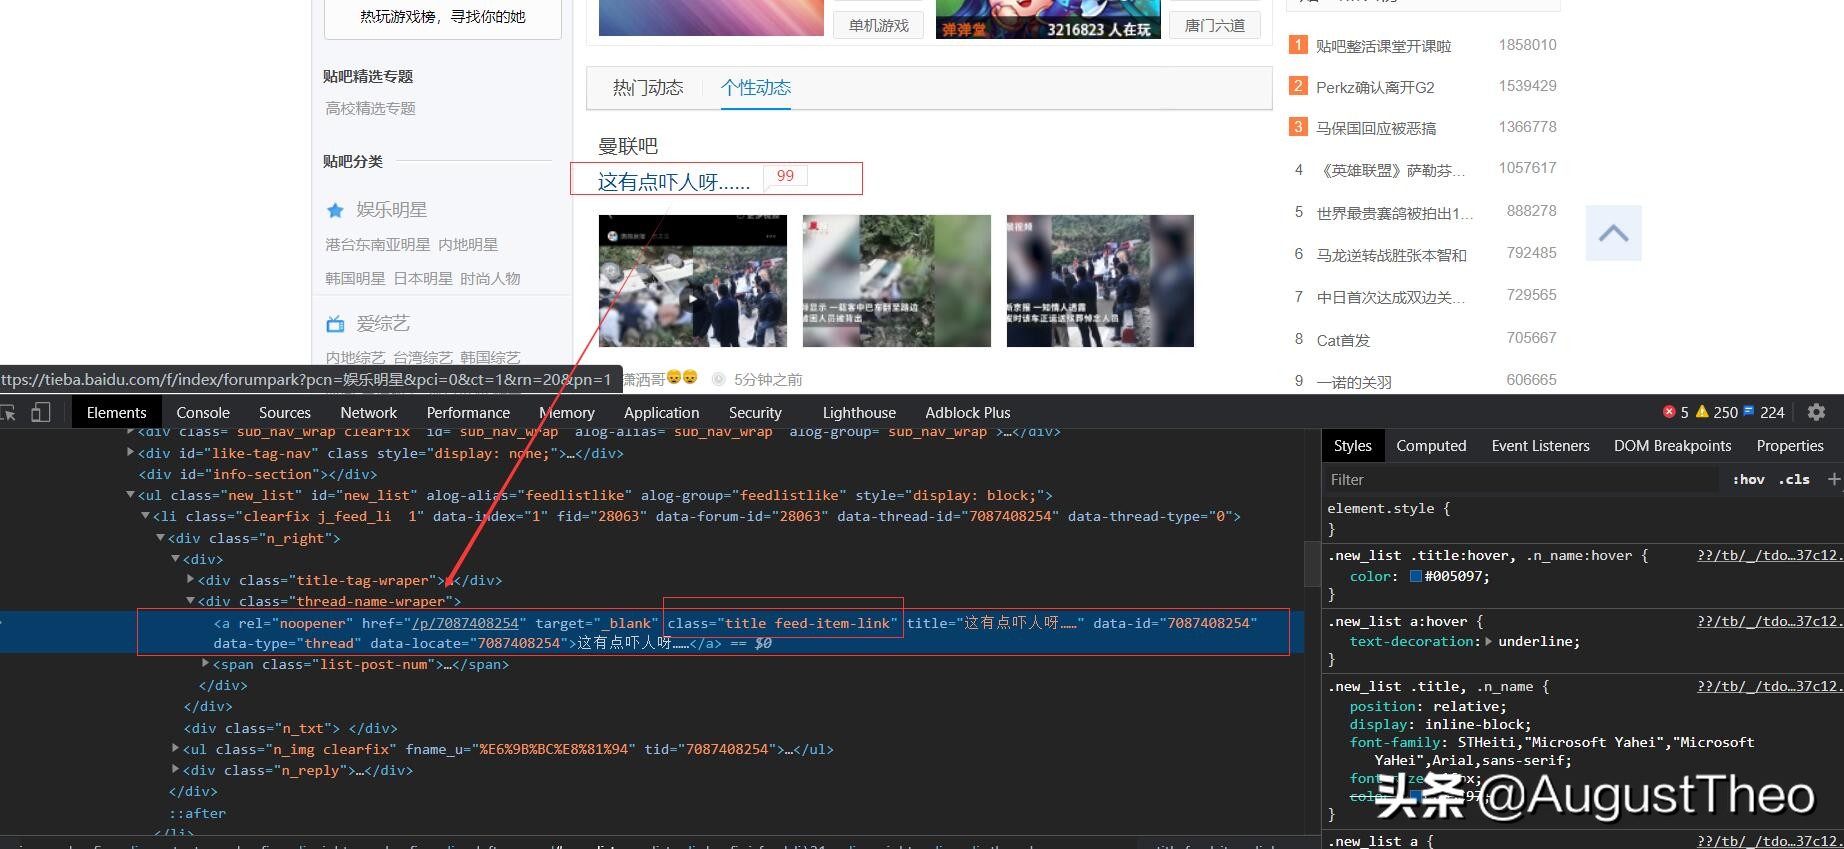The height and width of the screenshot is (849, 1844).
Task: Click the scroll-to-top arrow button
Action: click(1613, 233)
